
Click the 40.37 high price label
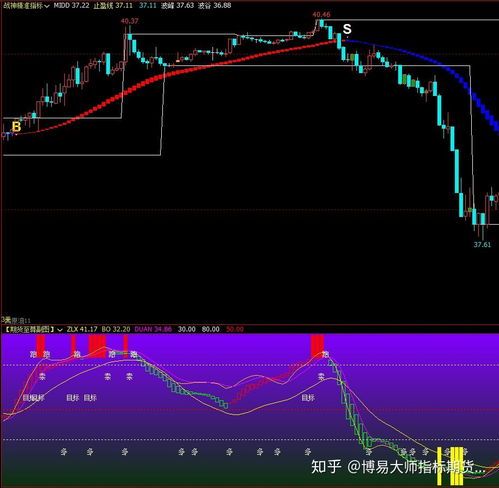click(130, 21)
